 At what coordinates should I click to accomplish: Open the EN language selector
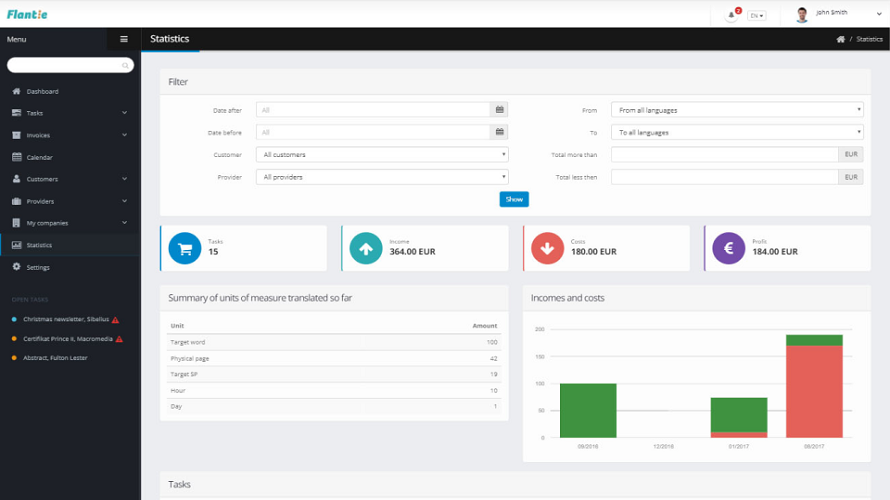[757, 15]
